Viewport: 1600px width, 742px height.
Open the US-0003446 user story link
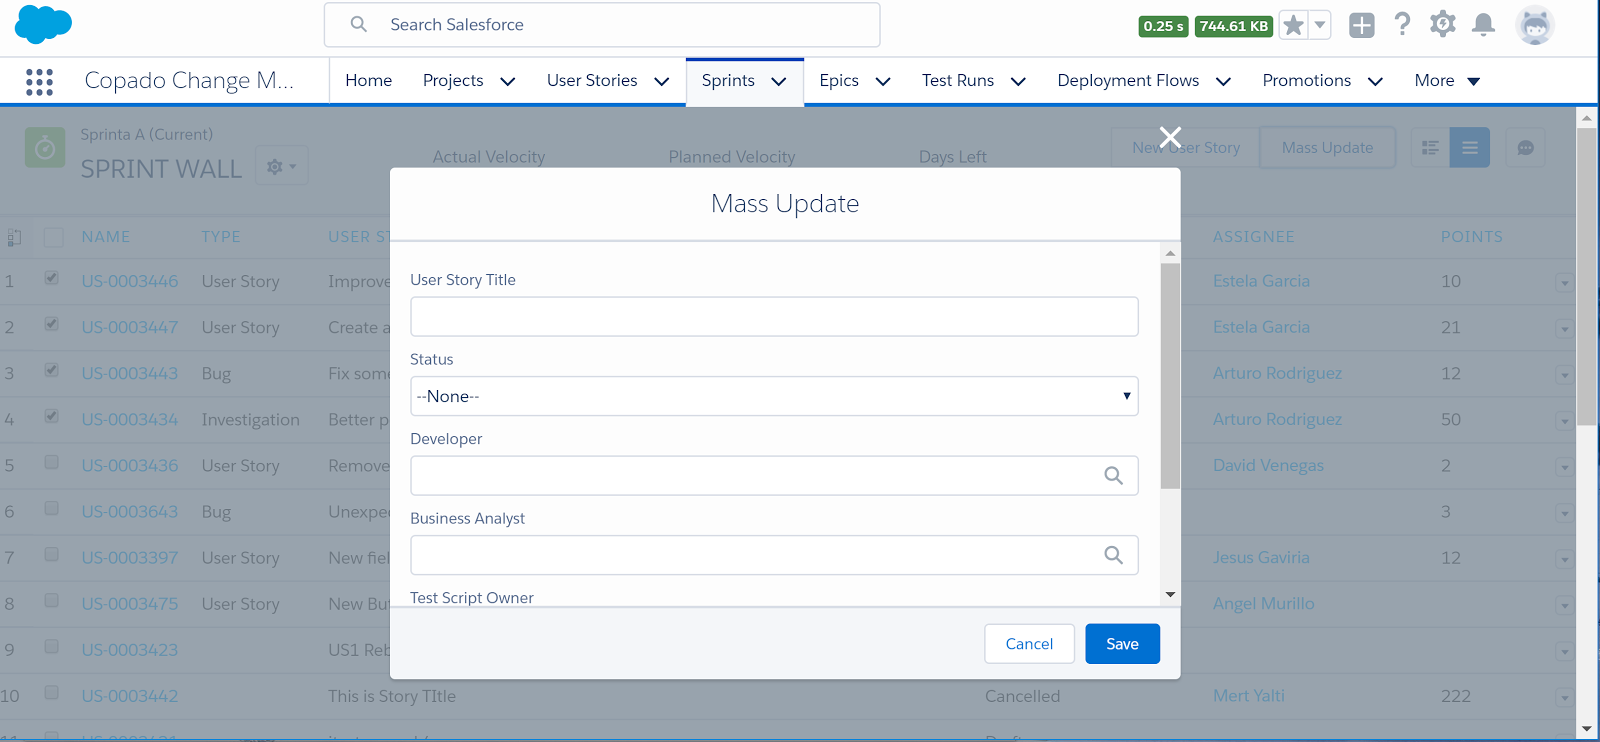[130, 281]
